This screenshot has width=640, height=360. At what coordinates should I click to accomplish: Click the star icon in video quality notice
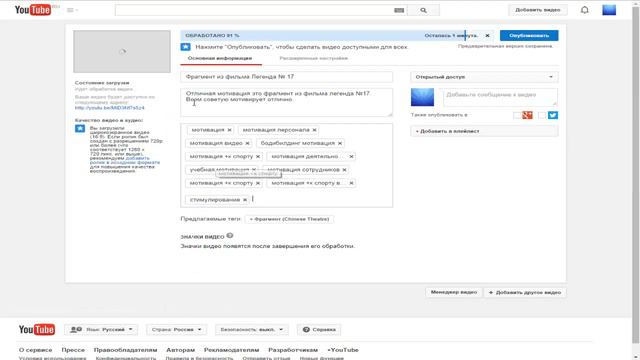pyautogui.click(x=80, y=129)
